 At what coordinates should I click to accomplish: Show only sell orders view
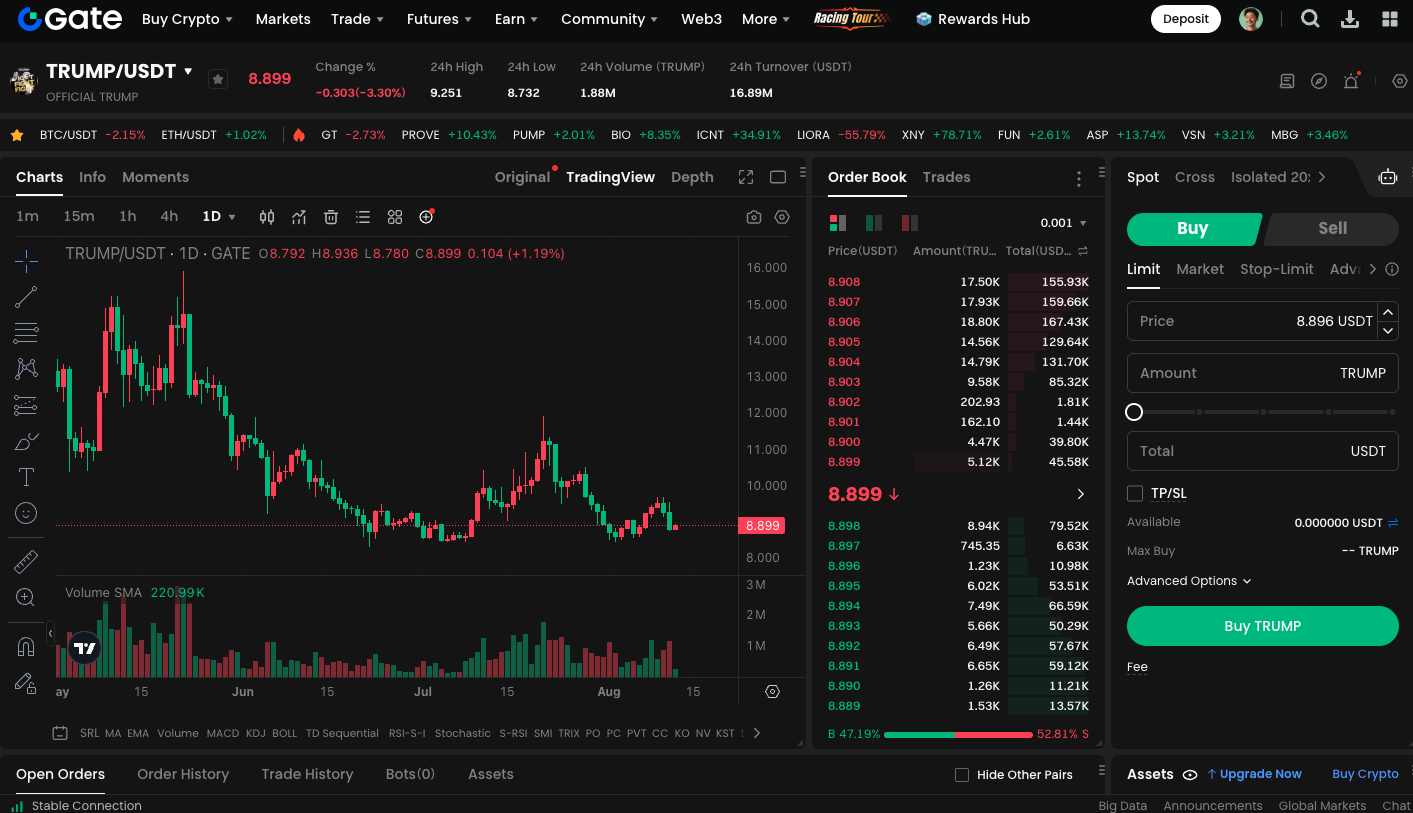click(910, 223)
